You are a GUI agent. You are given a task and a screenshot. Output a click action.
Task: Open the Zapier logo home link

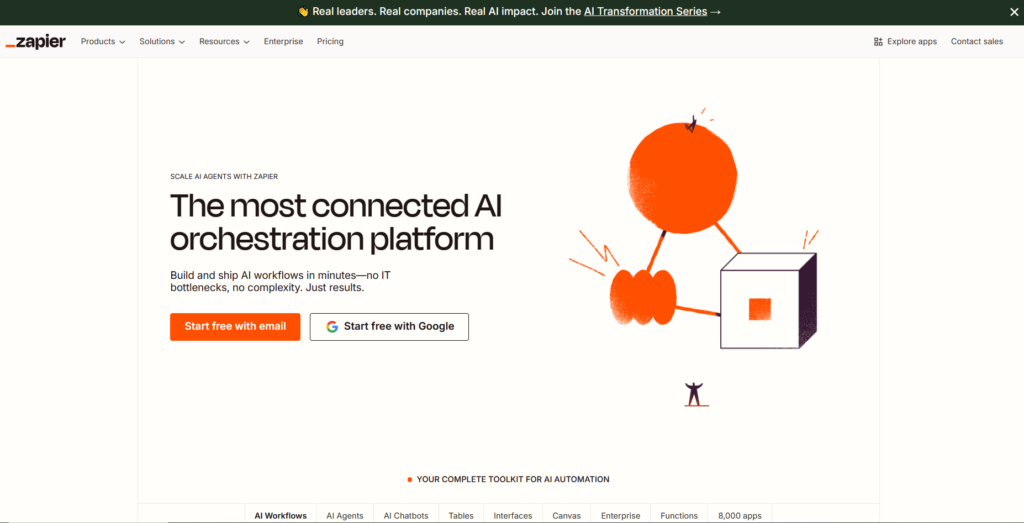pyautogui.click(x=35, y=42)
